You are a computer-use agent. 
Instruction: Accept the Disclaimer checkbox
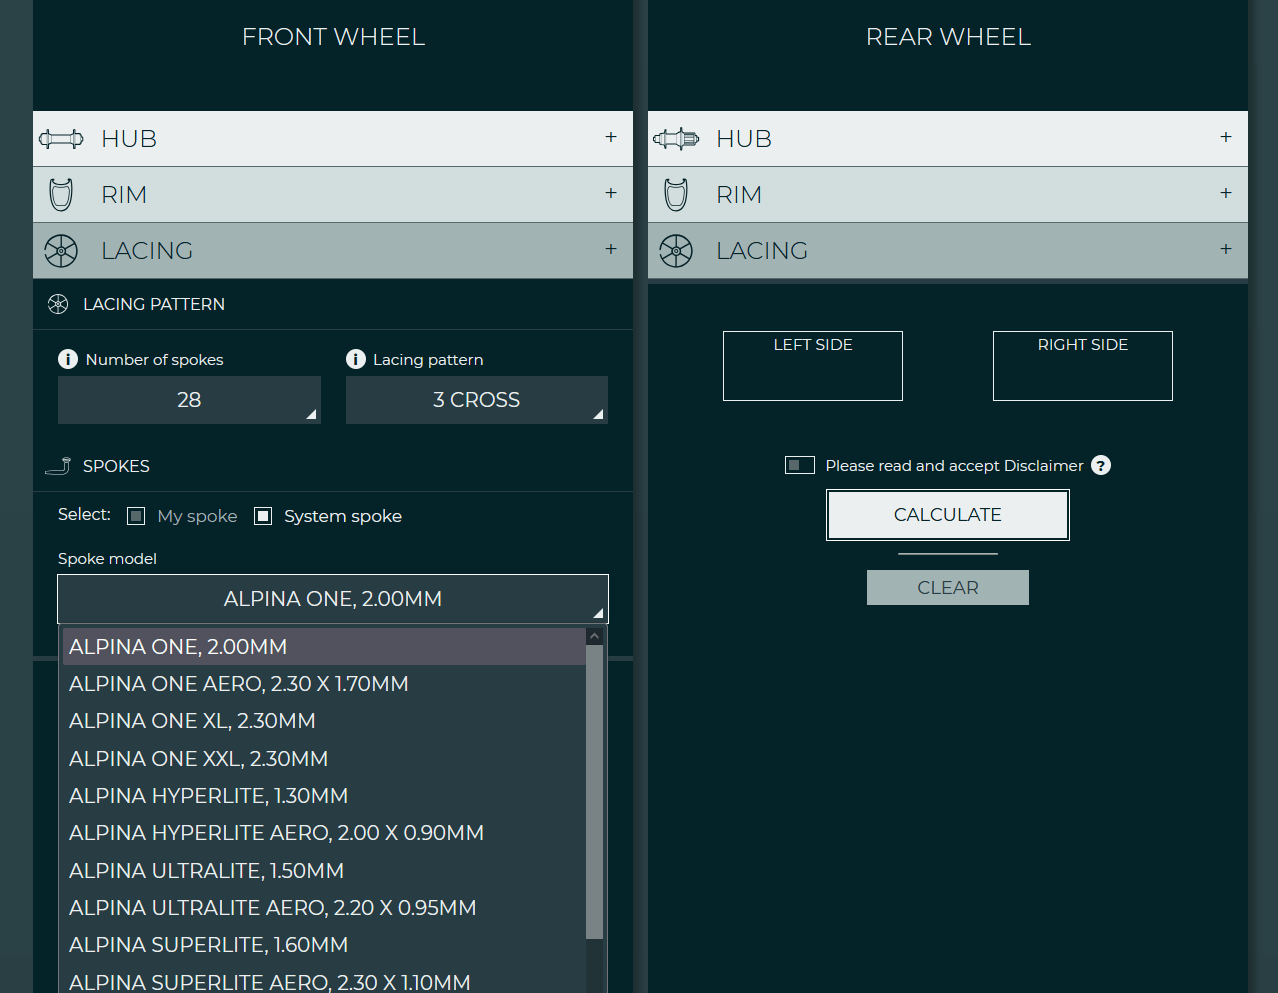[x=800, y=465]
